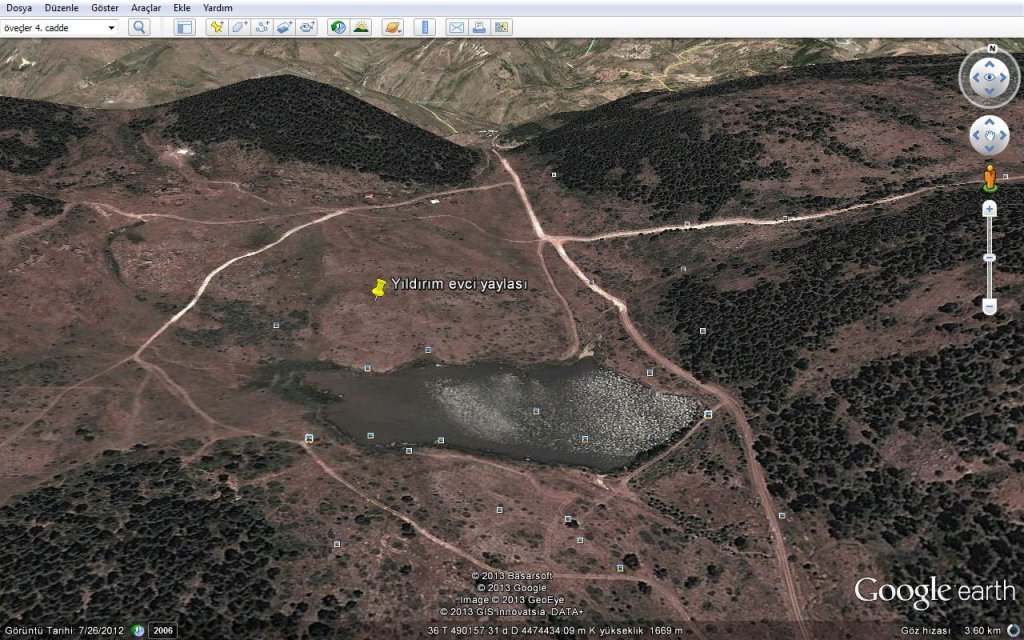Screen dimensions: 1024x640
Task: Toggle historical imagery clock in toolbar
Action: tap(338, 27)
